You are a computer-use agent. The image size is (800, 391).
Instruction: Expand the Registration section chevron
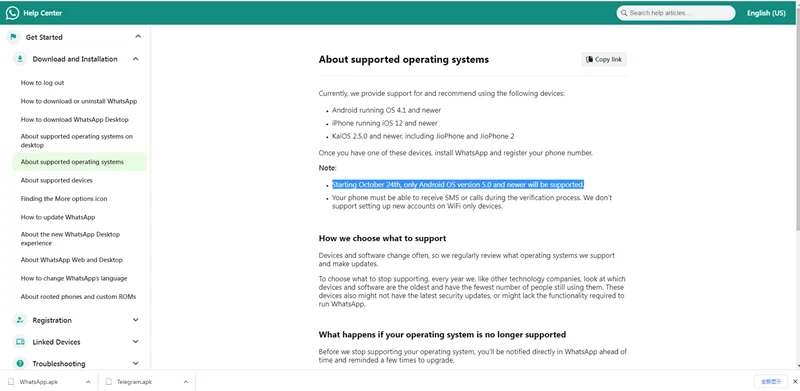pos(135,320)
